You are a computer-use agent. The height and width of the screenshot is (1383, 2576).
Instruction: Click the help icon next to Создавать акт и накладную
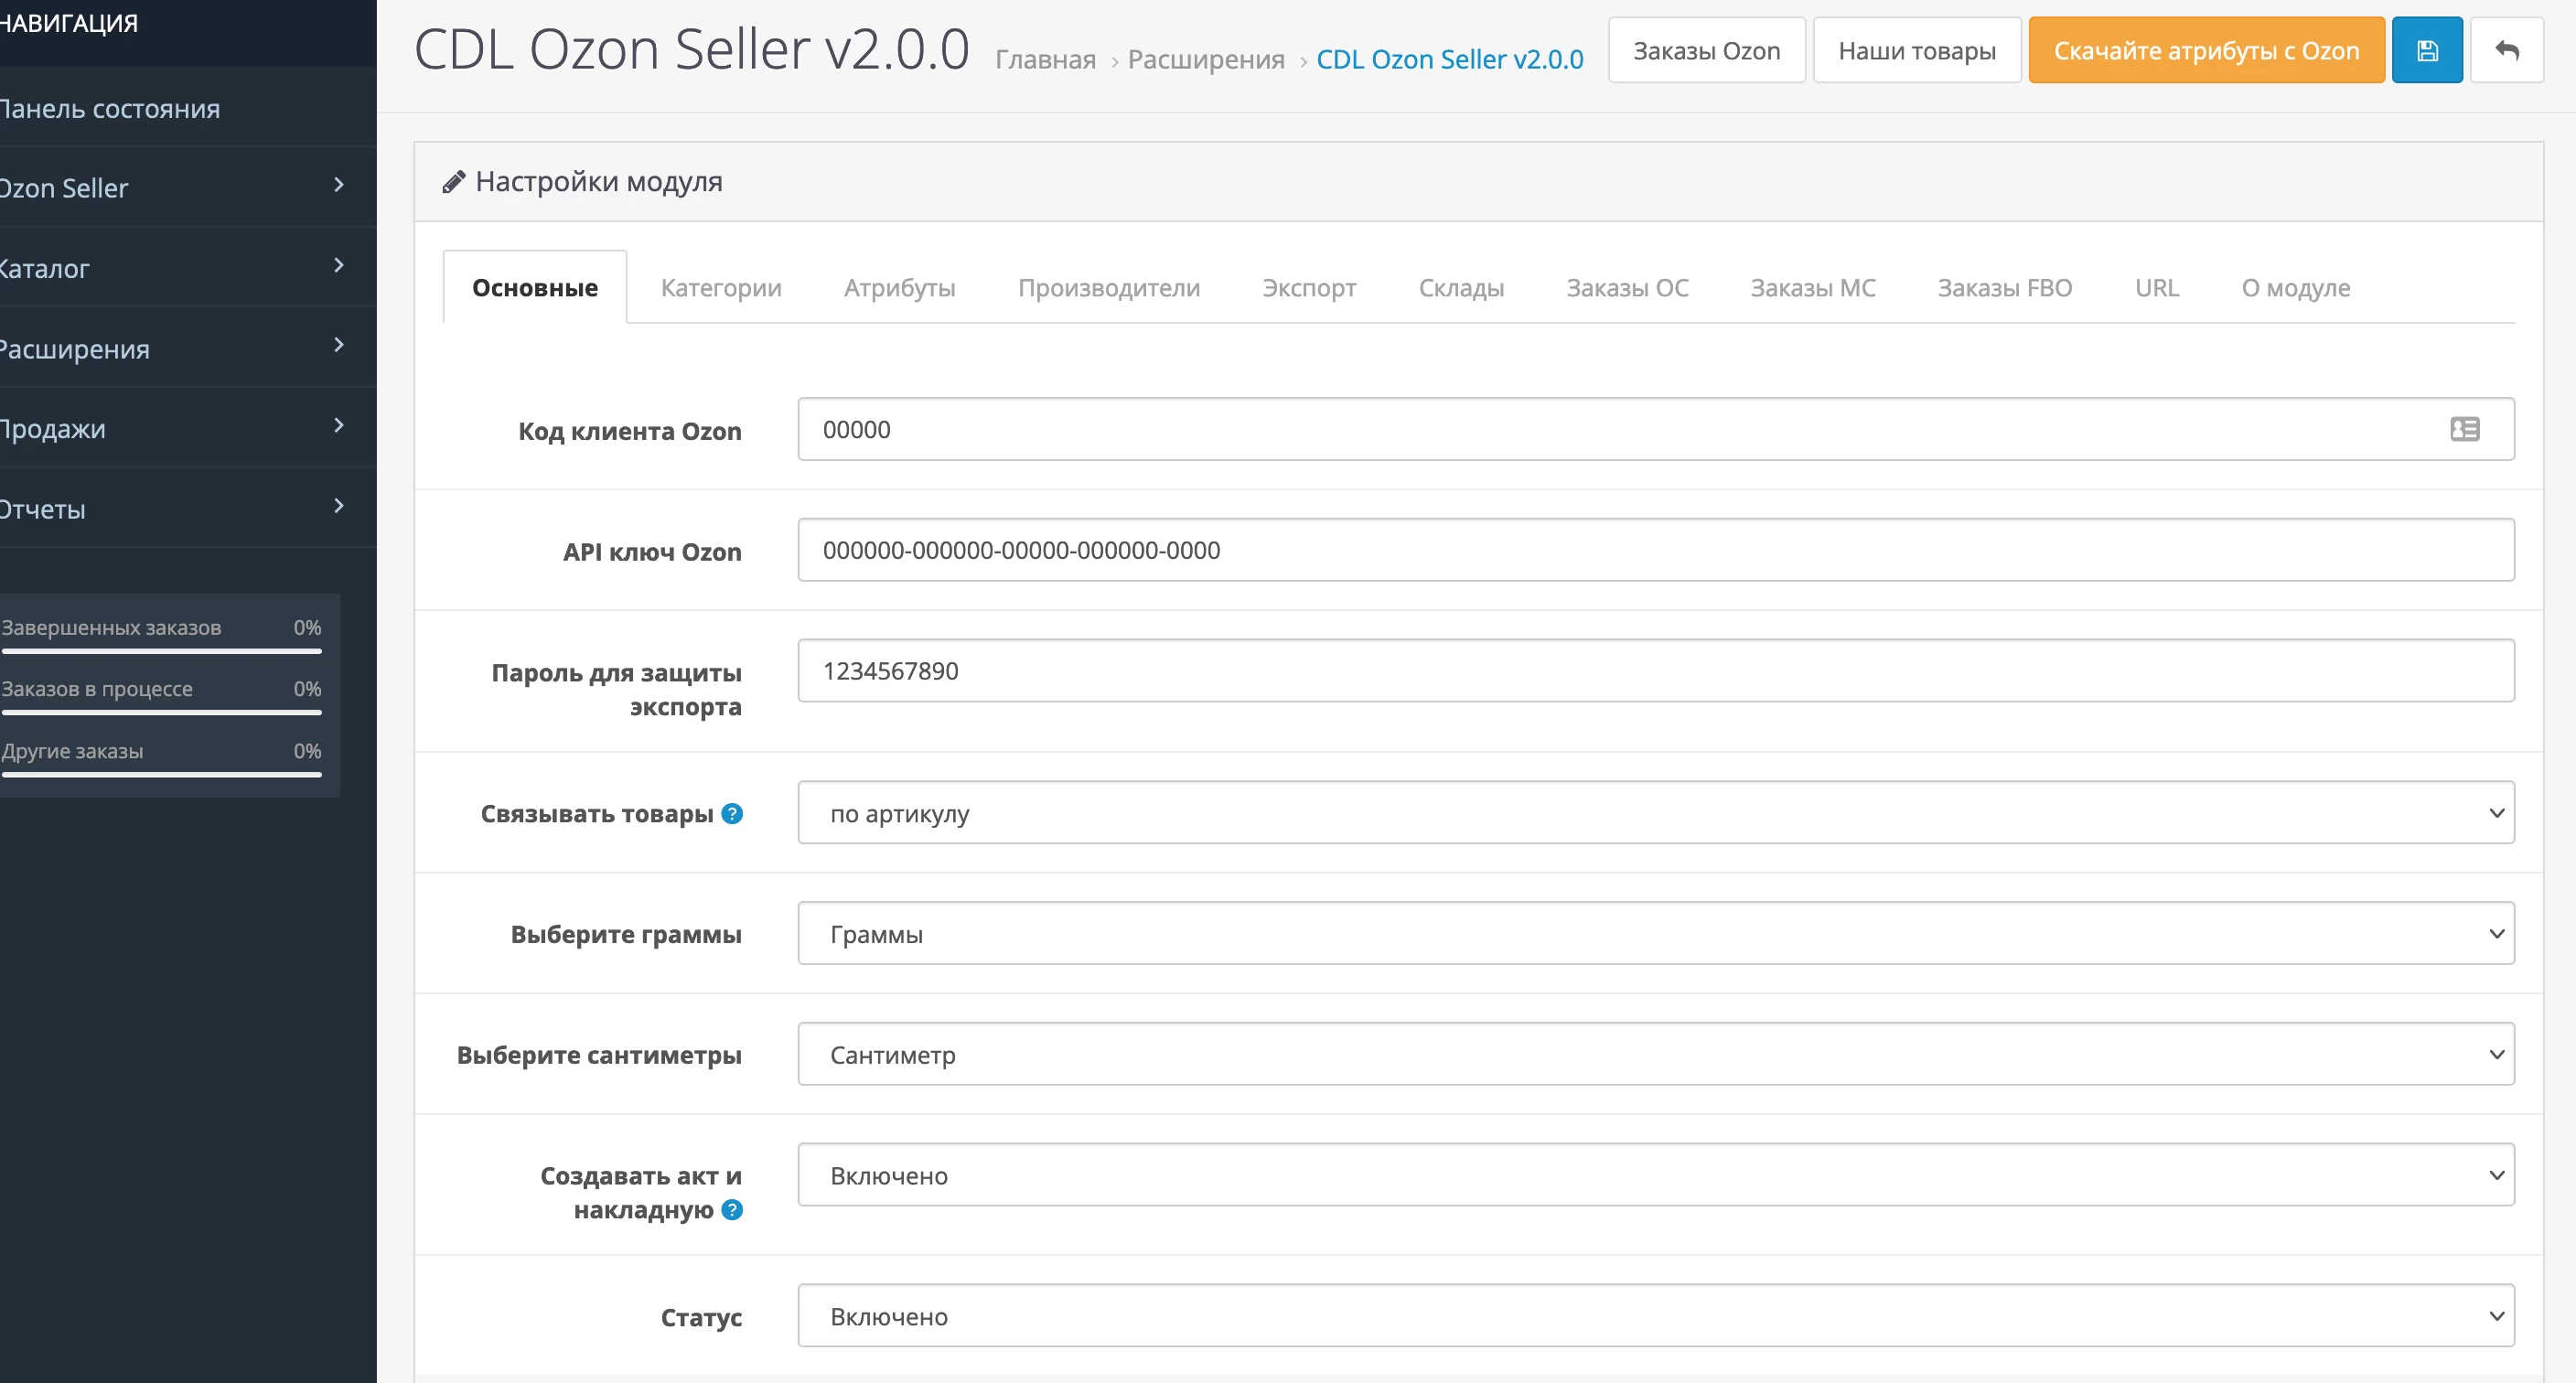coord(732,1210)
